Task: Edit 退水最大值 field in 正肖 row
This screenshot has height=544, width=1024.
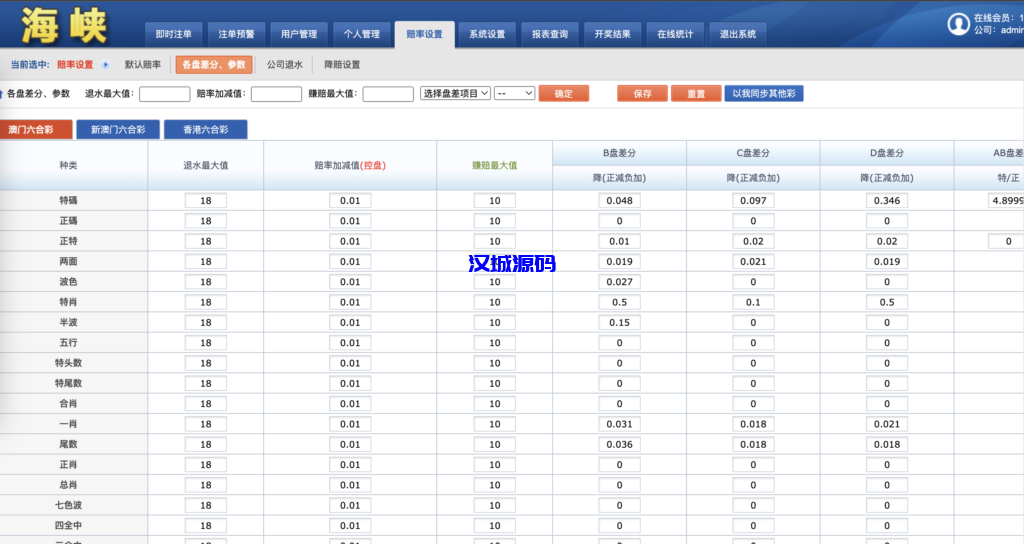Action: [x=206, y=464]
